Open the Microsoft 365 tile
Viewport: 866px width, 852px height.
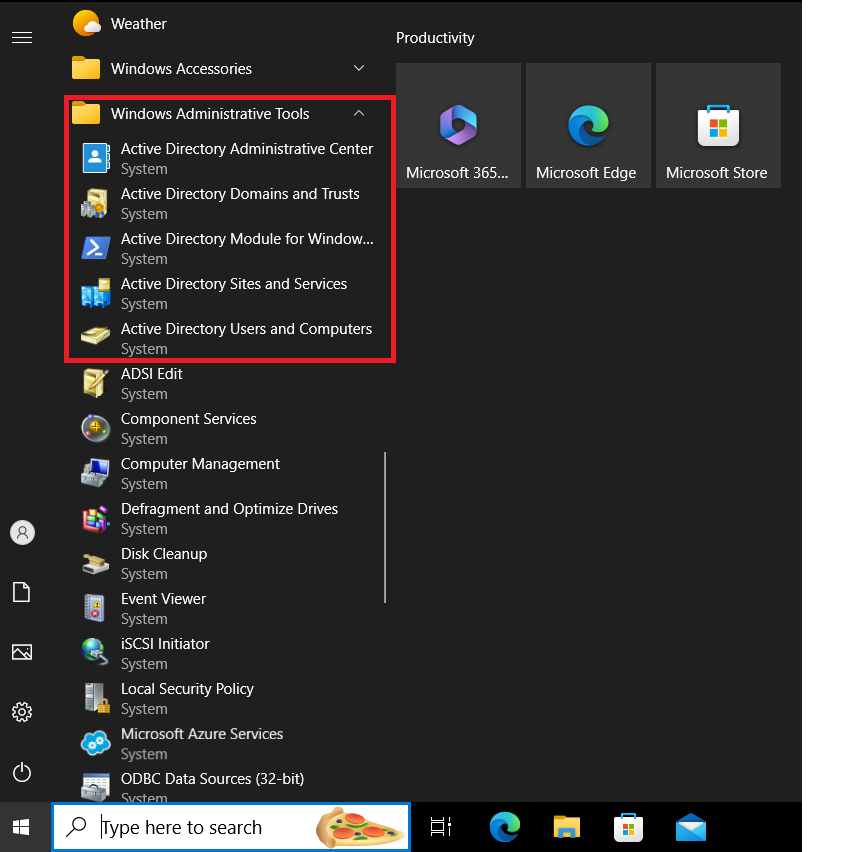pos(458,125)
